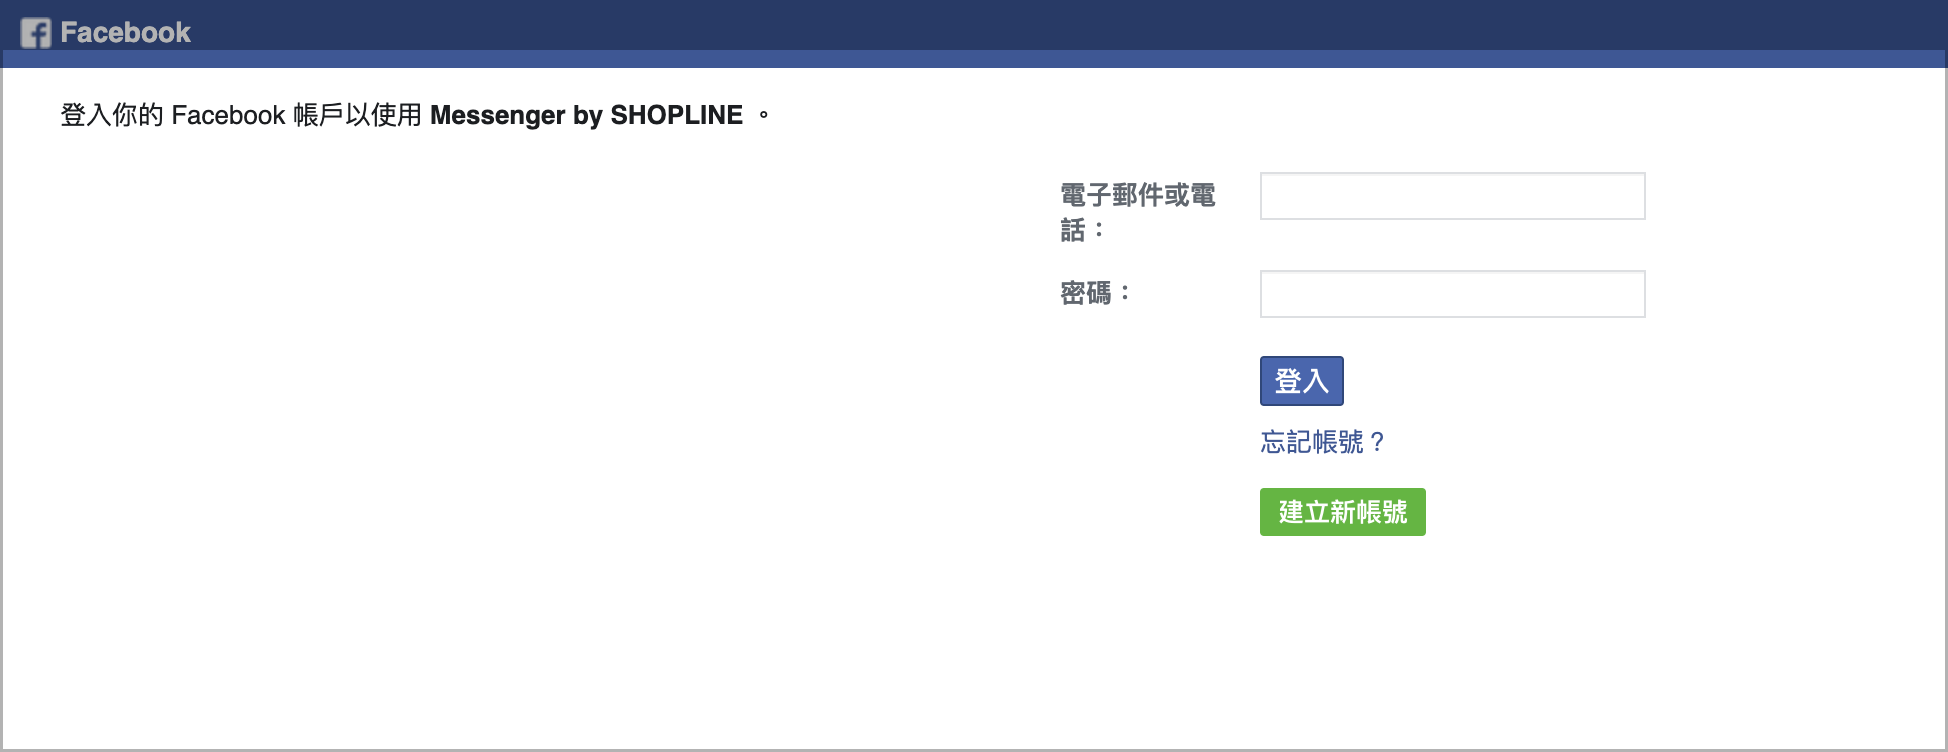The height and width of the screenshot is (752, 1948).
Task: Click the 密碼 label text
Action: coord(1086,293)
